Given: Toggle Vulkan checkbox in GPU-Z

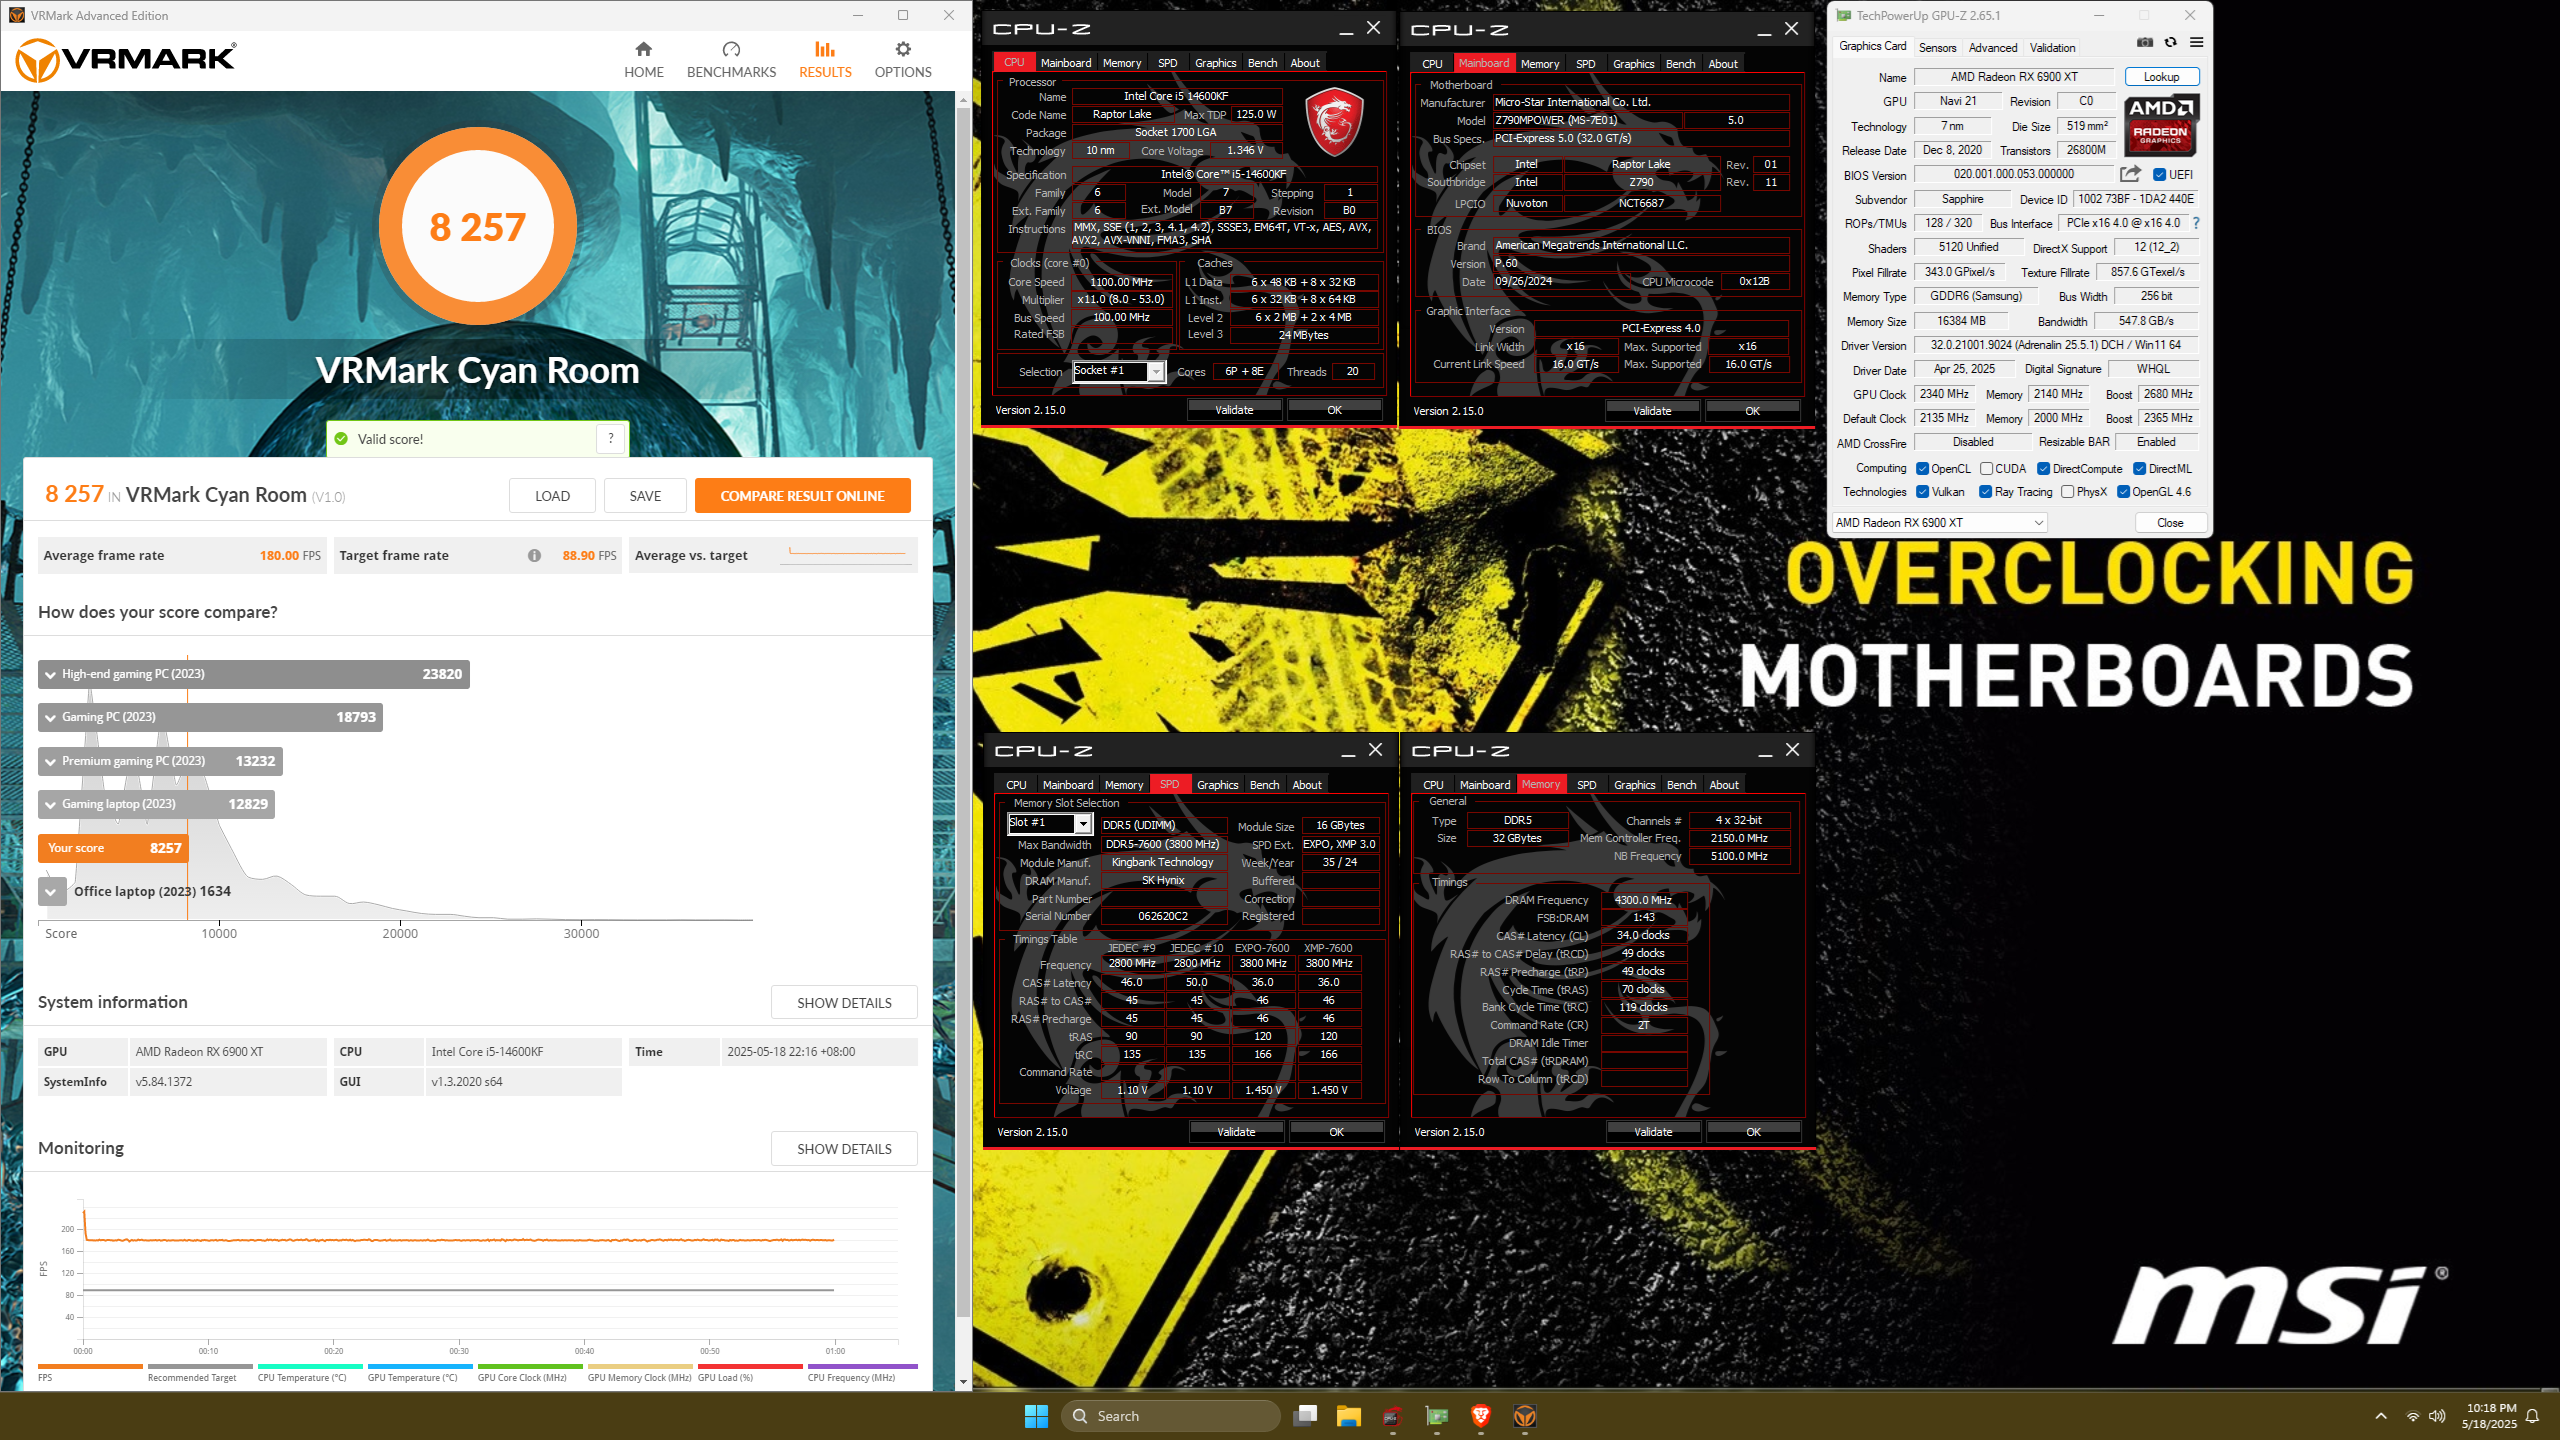Looking at the screenshot, I should [1922, 492].
